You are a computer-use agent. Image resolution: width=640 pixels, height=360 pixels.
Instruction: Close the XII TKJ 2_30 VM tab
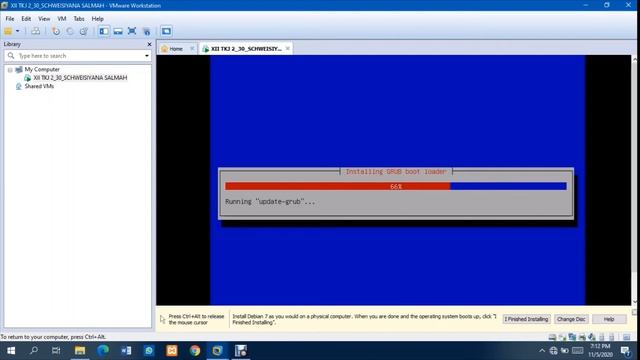[288, 49]
